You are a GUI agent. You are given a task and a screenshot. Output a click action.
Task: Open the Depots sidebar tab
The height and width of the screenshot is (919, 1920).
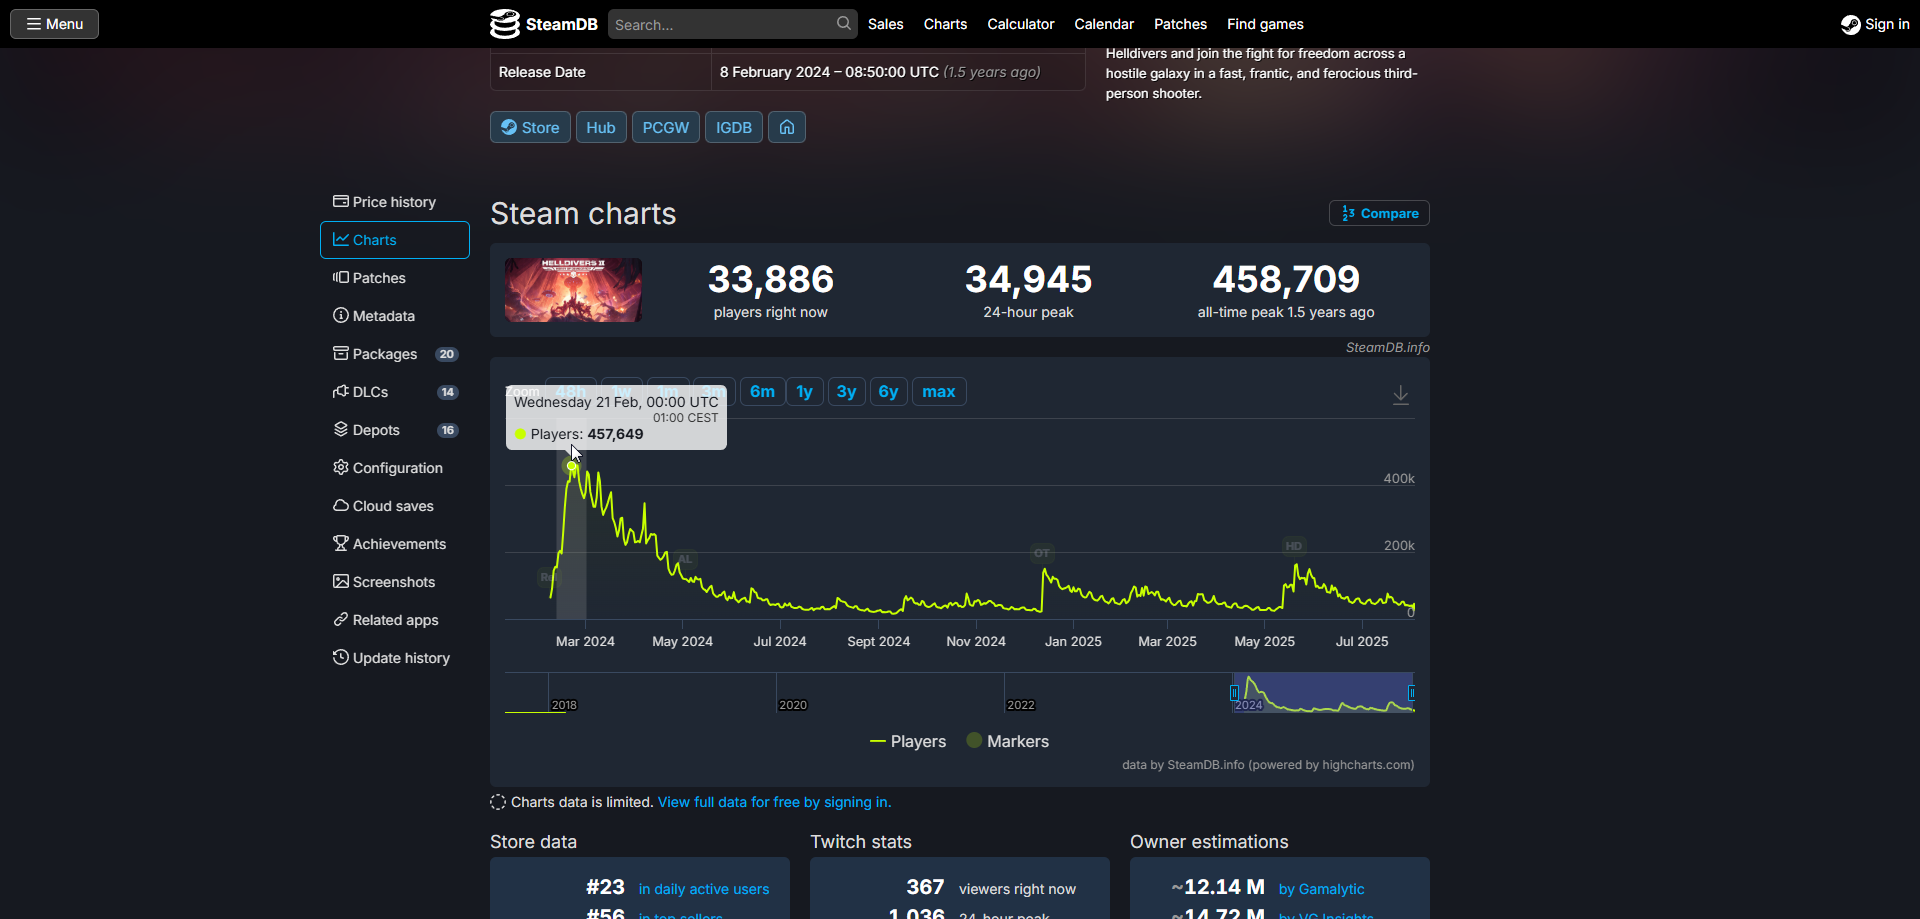(x=394, y=430)
